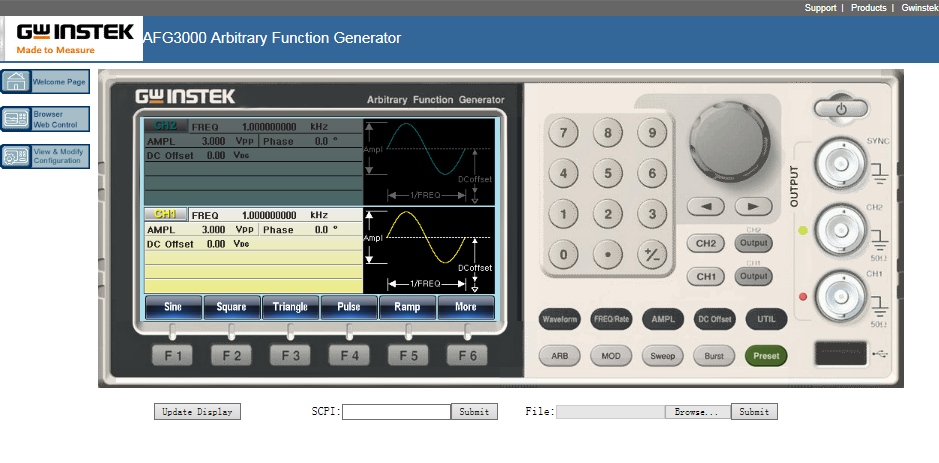Image resolution: width=939 pixels, height=463 pixels.
Task: Select channel CH2 key
Action: click(x=706, y=243)
